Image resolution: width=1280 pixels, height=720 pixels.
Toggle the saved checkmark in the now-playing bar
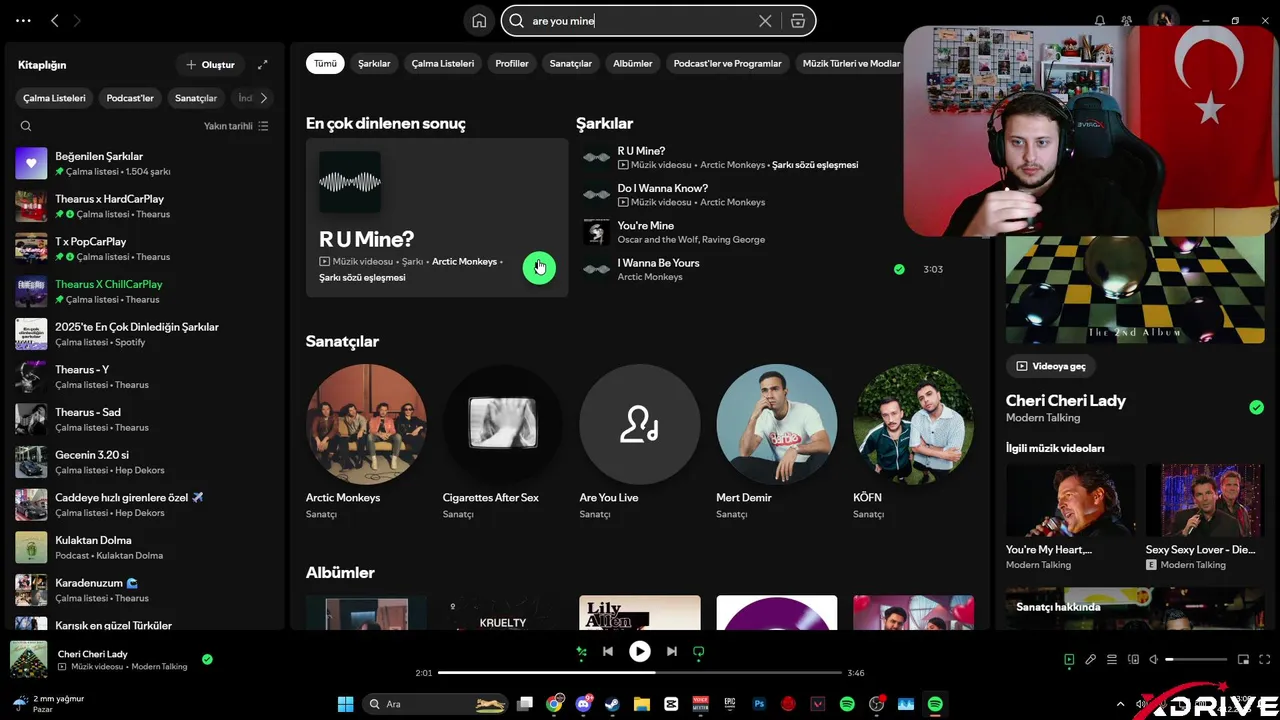[207, 659]
